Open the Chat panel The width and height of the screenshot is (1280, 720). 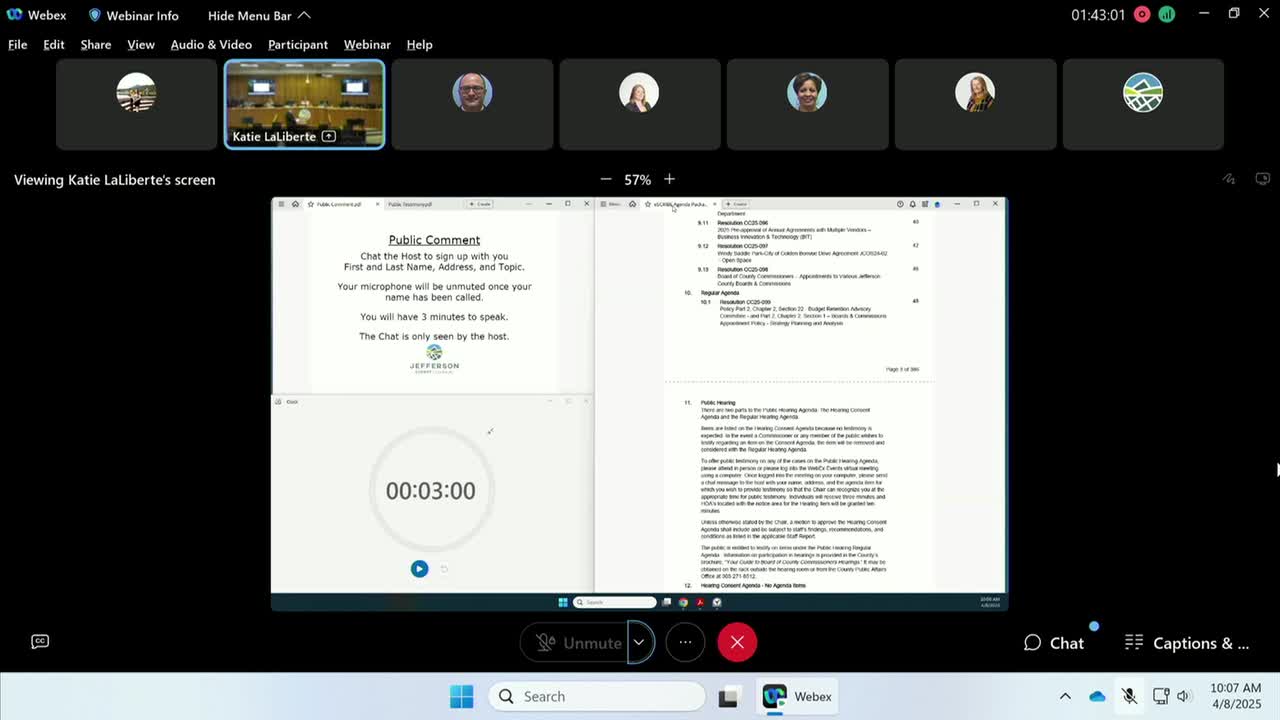coord(1054,643)
